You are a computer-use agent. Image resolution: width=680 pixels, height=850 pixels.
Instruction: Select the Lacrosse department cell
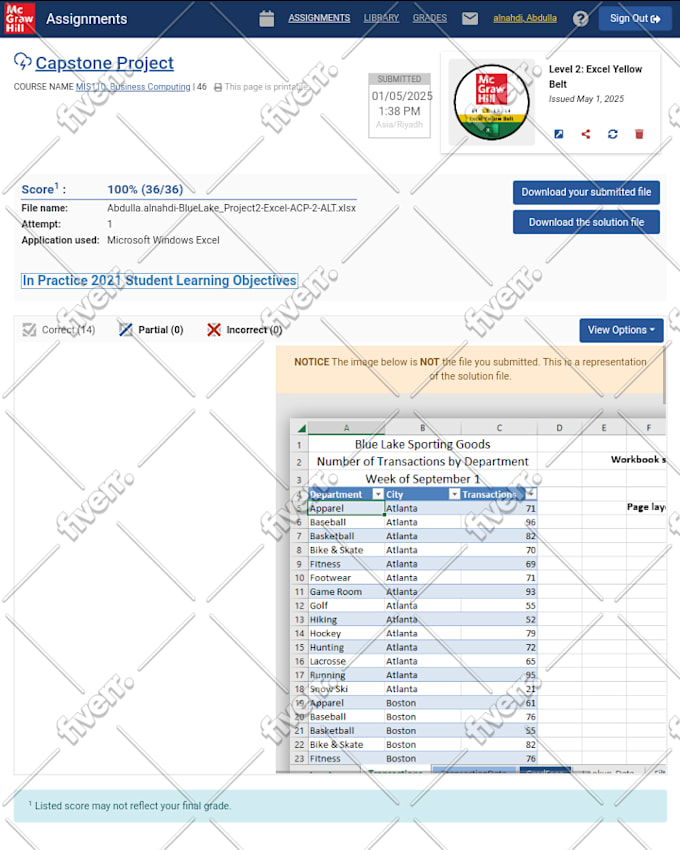click(347, 661)
